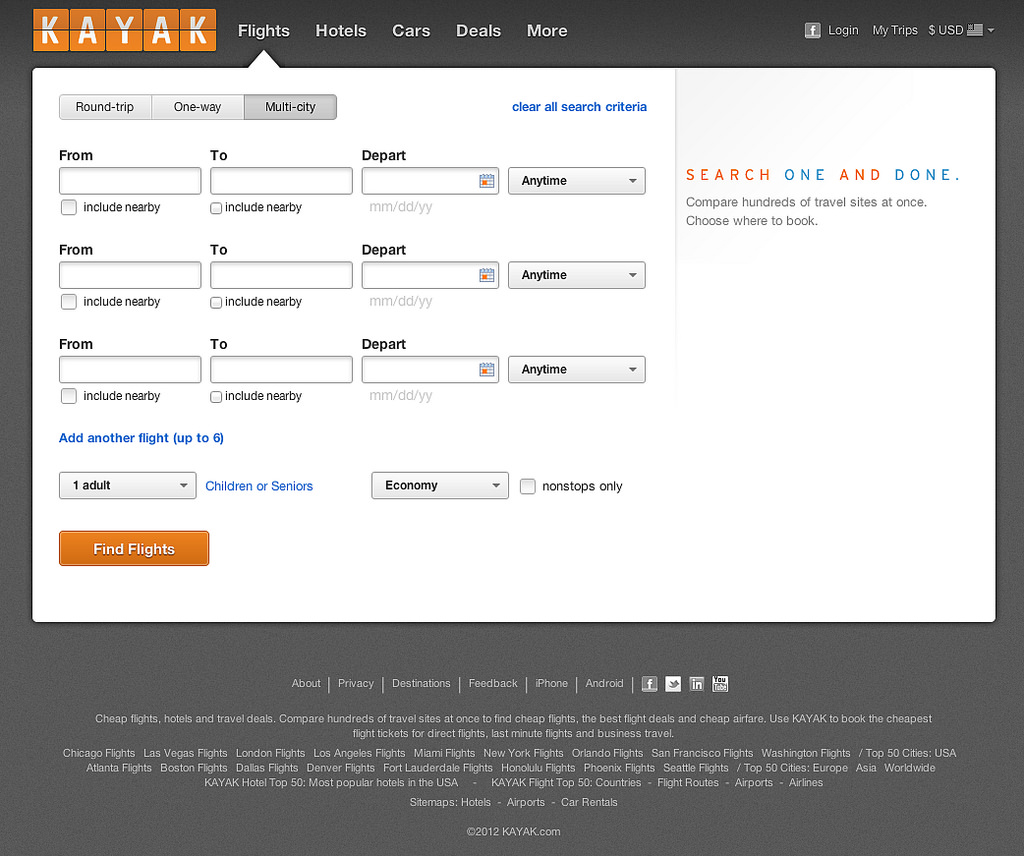Open the calendar picker for the first flight
This screenshot has width=1024, height=856.
tap(487, 181)
